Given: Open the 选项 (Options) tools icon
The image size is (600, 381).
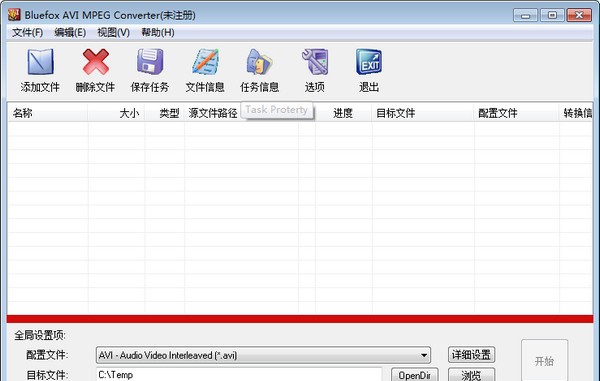Looking at the screenshot, I should [x=315, y=62].
